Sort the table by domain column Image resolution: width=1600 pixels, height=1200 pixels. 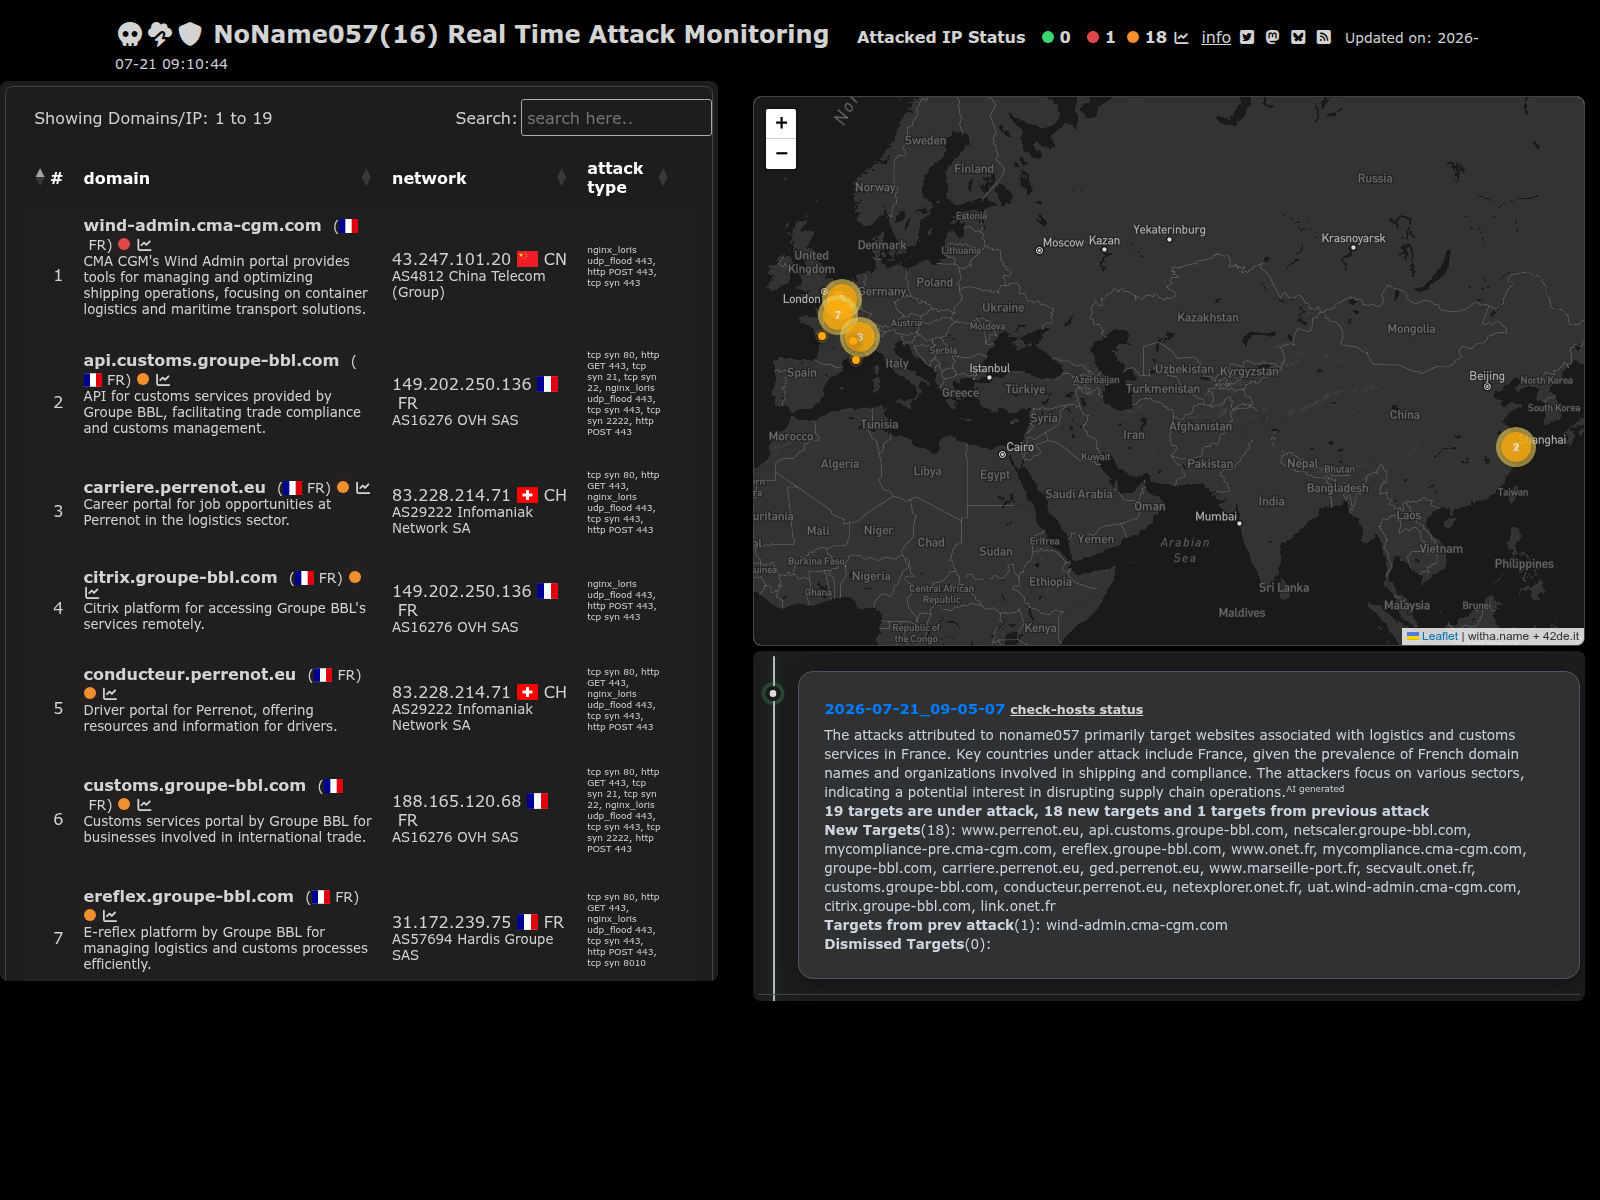(x=226, y=178)
